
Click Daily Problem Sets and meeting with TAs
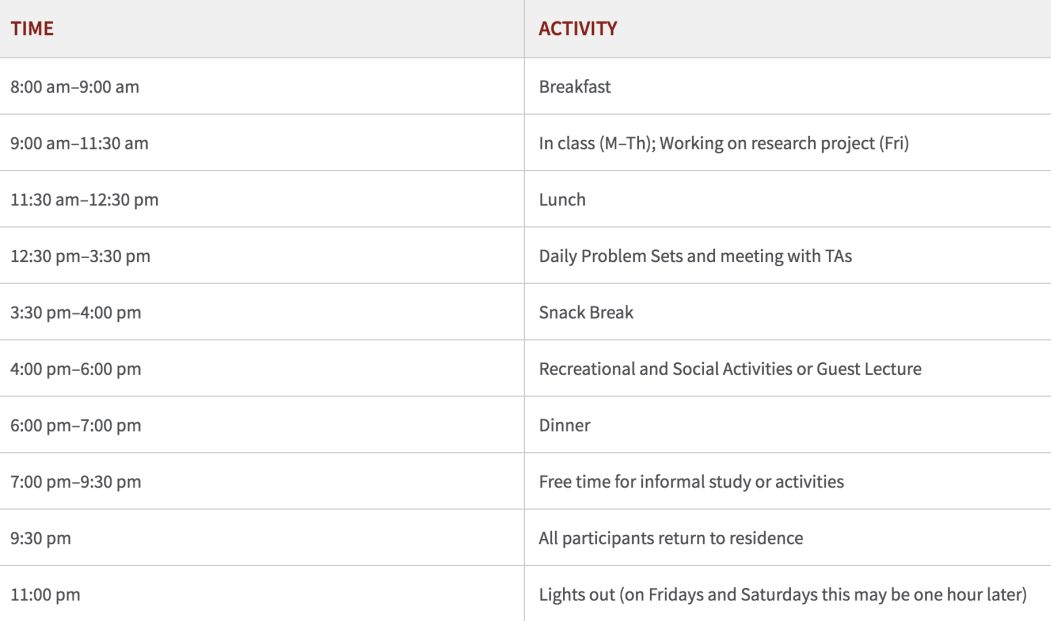(695, 256)
